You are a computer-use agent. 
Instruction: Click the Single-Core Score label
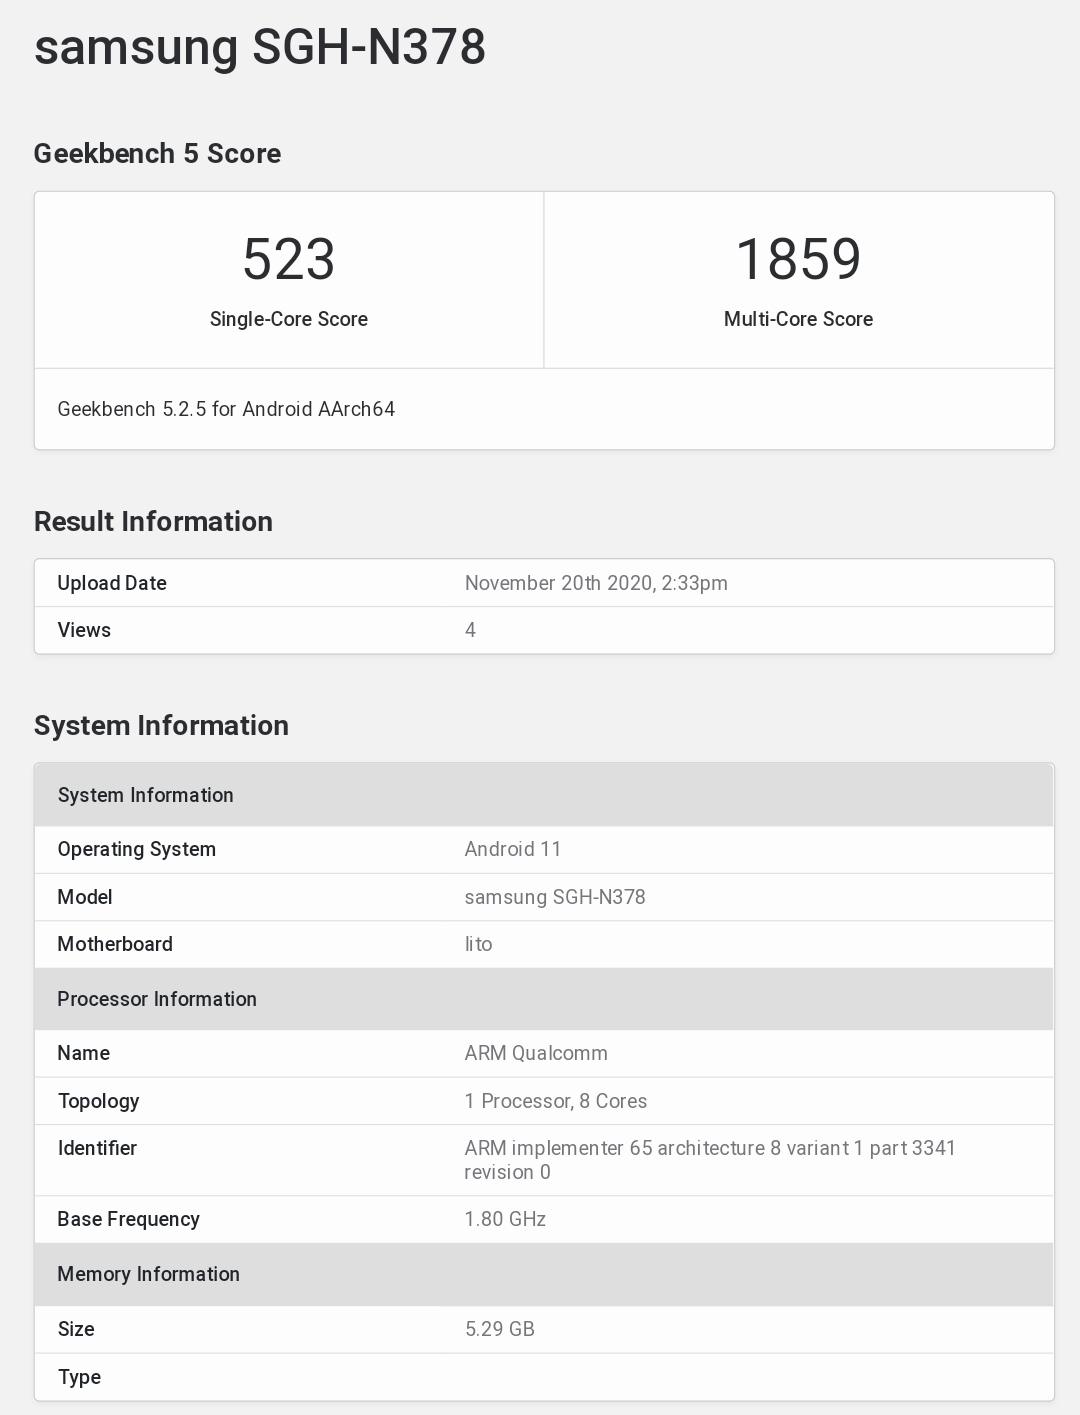click(x=288, y=319)
